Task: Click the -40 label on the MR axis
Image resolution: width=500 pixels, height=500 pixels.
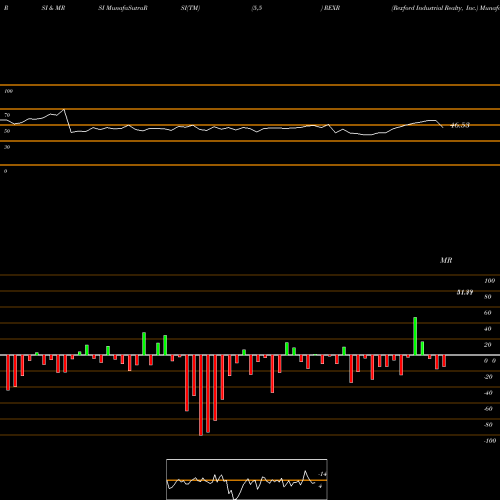Action: coord(488,393)
